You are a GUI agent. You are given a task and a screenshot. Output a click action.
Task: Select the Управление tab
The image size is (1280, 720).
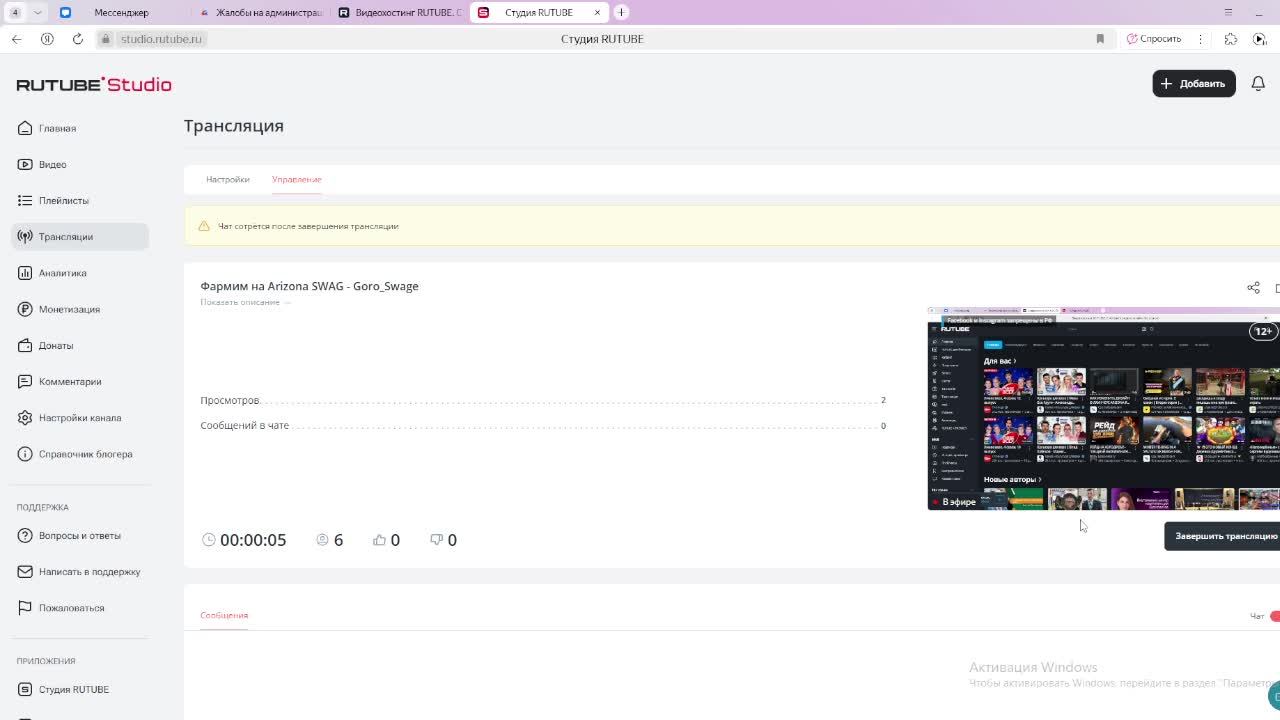[297, 180]
